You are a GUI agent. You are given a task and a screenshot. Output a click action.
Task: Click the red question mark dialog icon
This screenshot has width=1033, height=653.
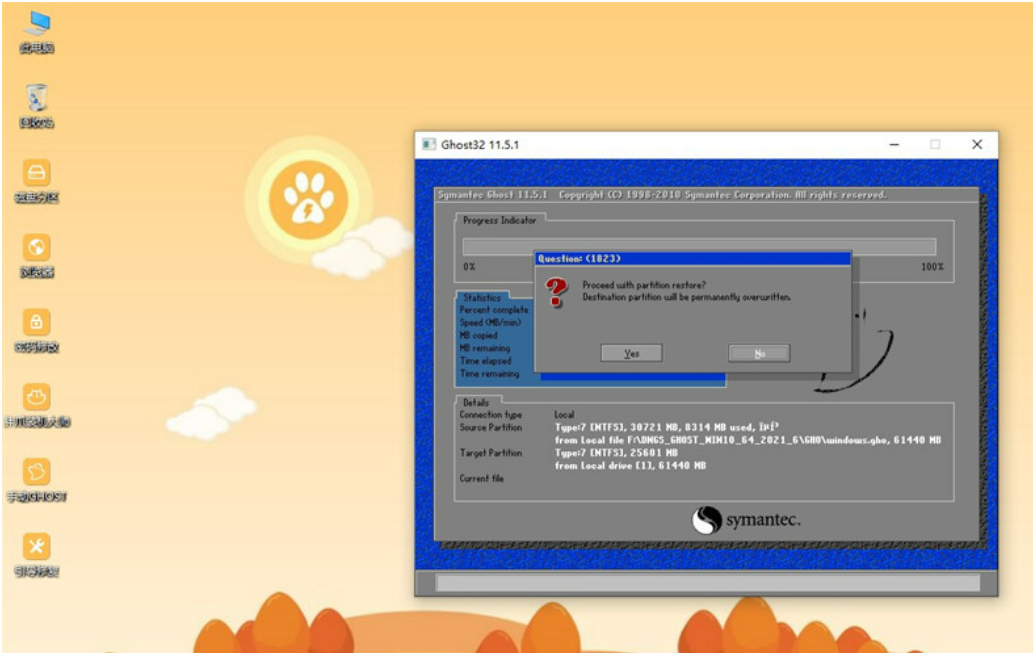pyautogui.click(x=556, y=293)
